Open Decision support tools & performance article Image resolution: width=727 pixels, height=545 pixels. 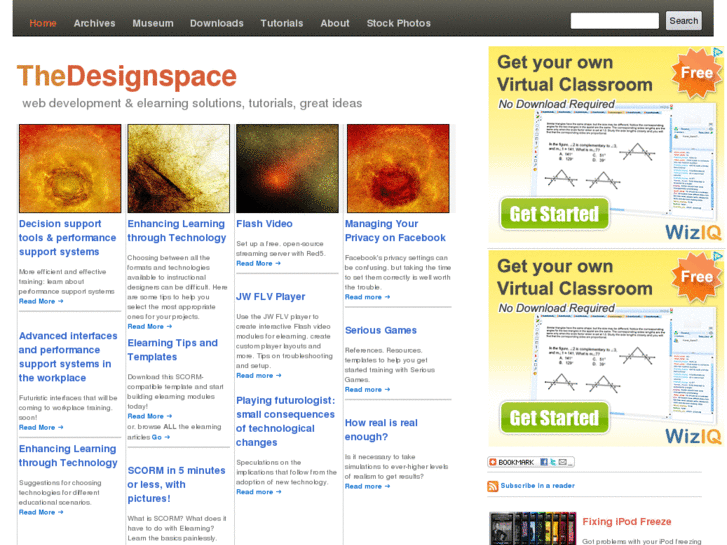[67, 237]
